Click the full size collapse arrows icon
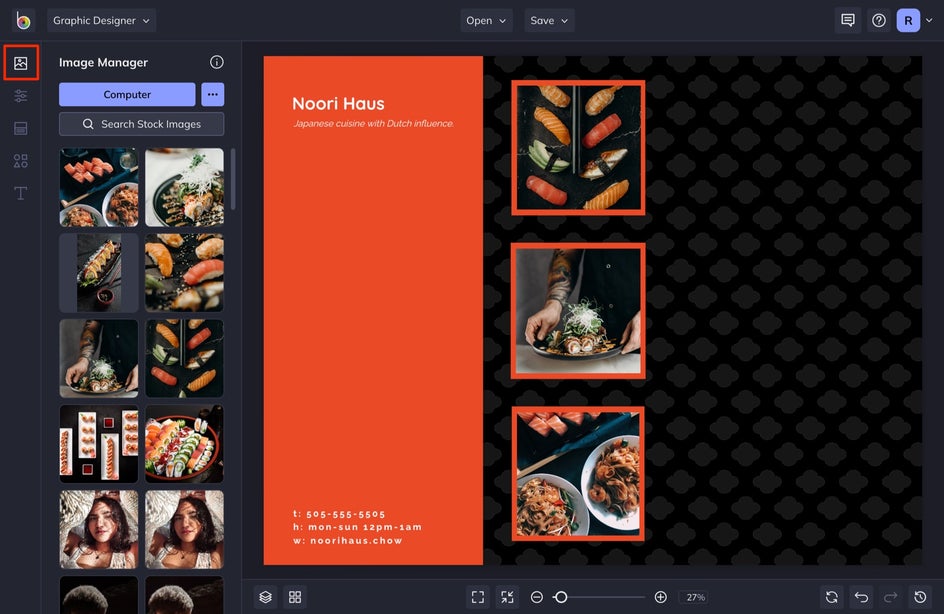 pyautogui.click(x=508, y=597)
